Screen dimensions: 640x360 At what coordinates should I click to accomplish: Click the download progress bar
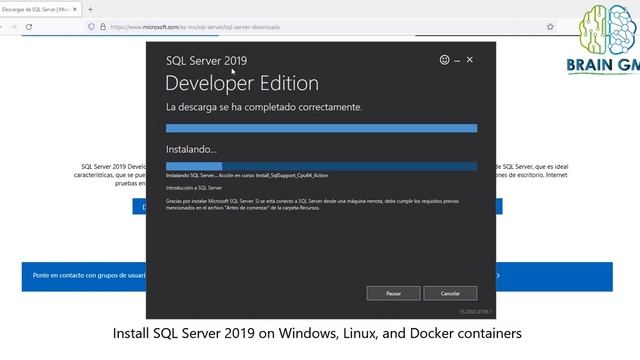[321, 128]
